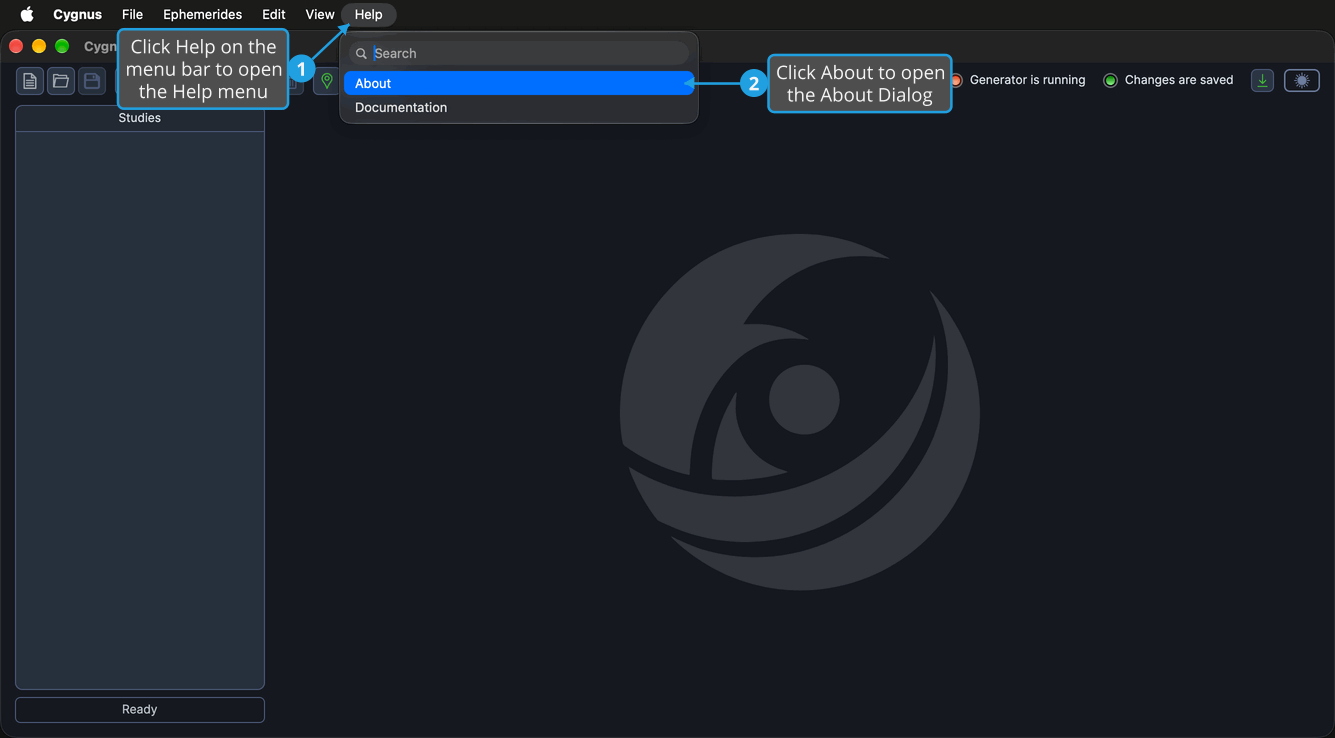Click the Generator is running status text
Viewport: 1335px width, 738px height.
coord(1027,80)
